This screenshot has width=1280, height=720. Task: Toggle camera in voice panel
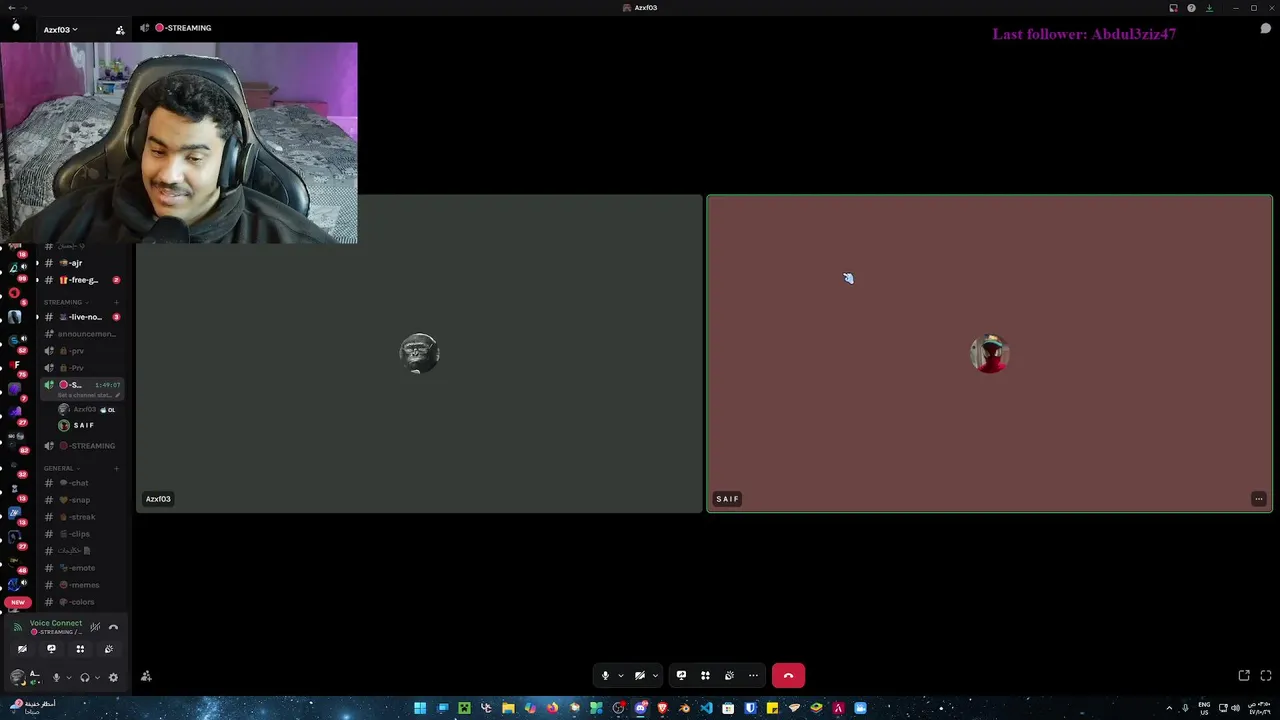coord(22,649)
